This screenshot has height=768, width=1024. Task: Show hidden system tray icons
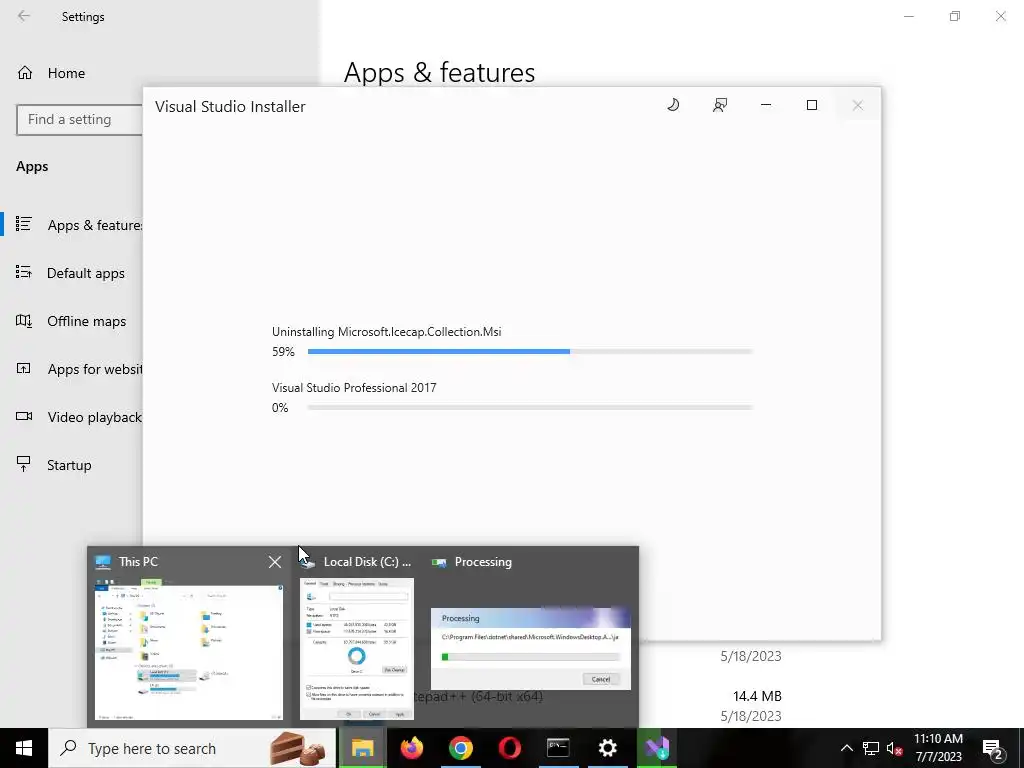846,748
